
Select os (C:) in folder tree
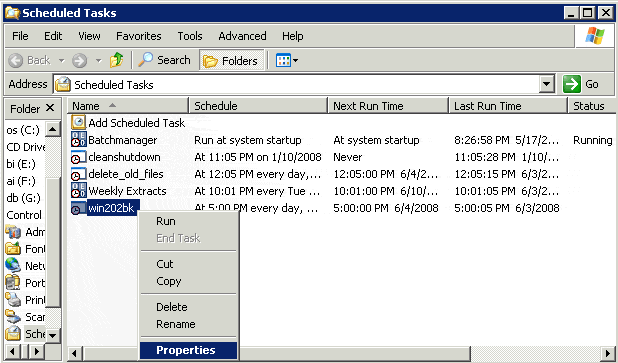[x=23, y=130]
